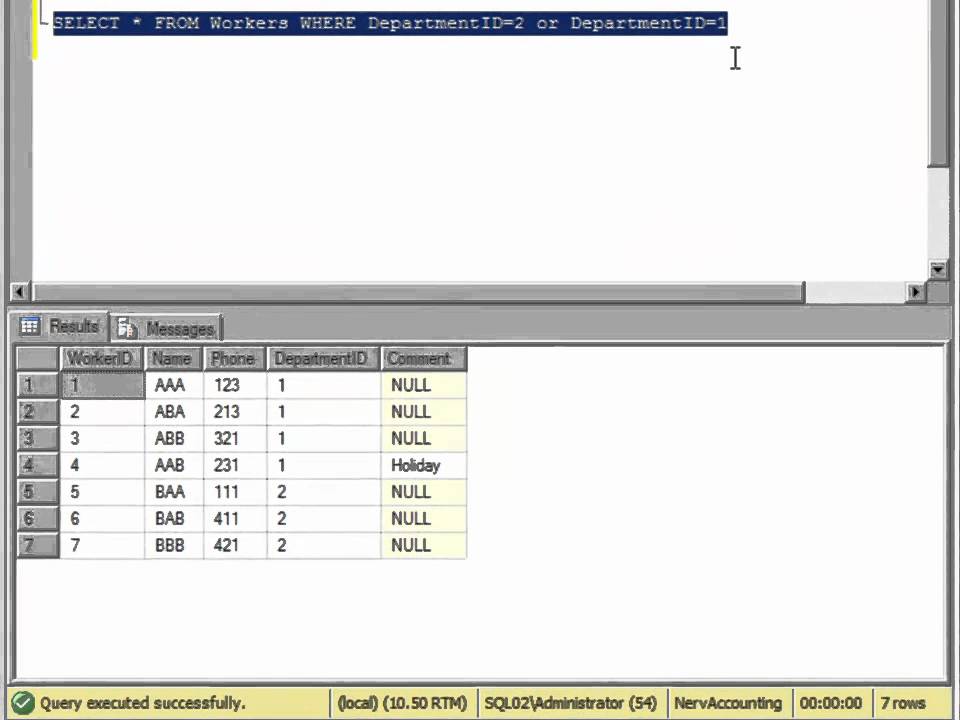Screen dimensions: 960x720
Task: Click the NervAccounting database status entry
Action: [x=728, y=703]
